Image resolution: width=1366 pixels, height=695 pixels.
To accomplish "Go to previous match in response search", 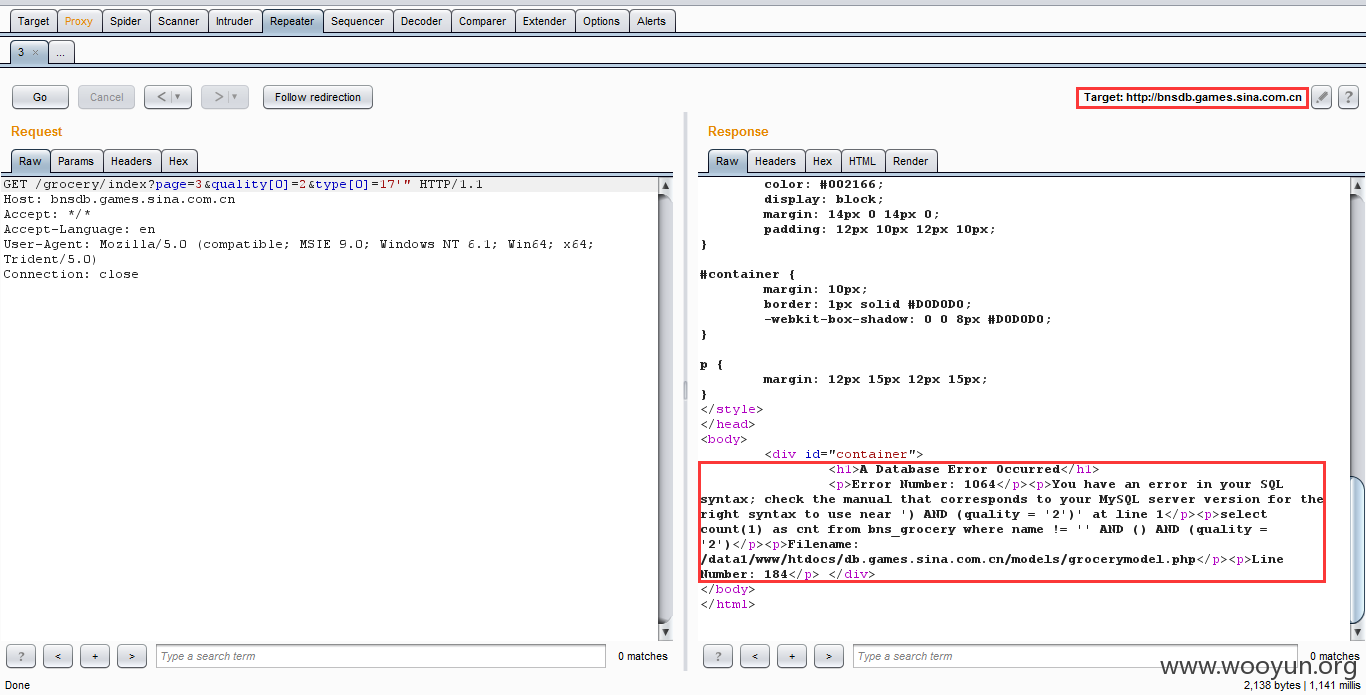I will [x=755, y=656].
